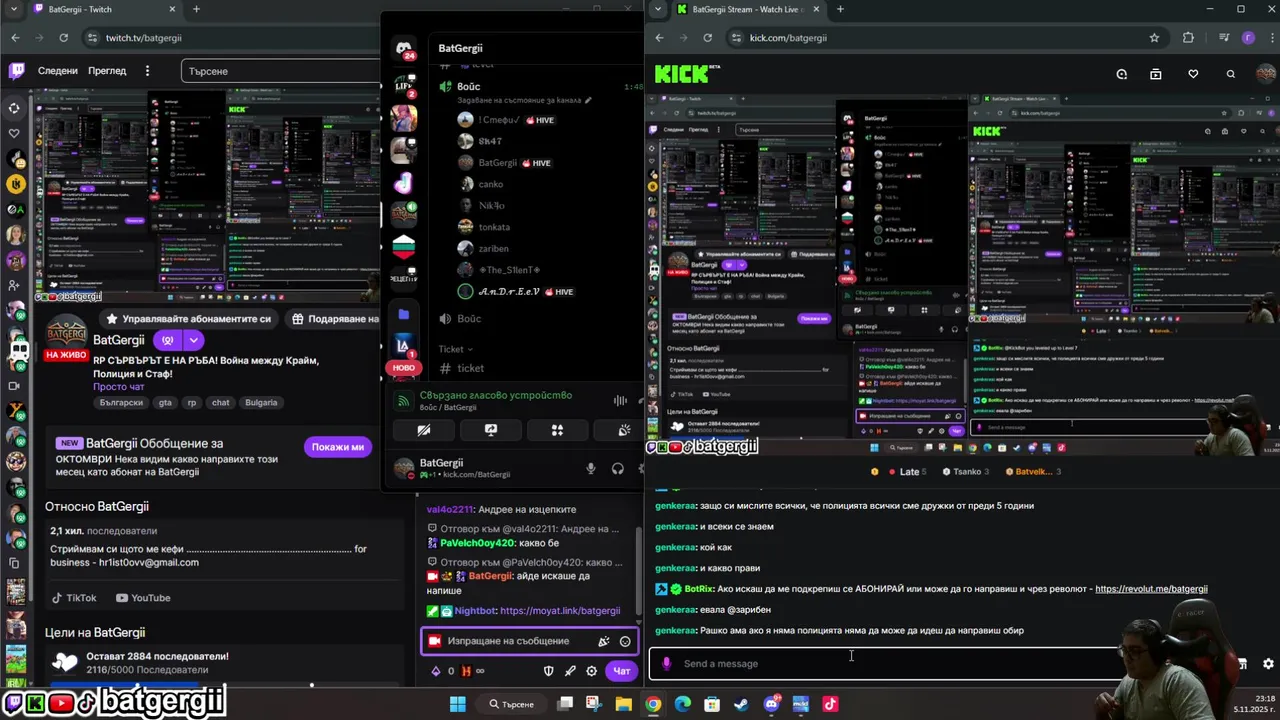Select the gta tag
This screenshot has width=1280, height=720.
point(165,402)
